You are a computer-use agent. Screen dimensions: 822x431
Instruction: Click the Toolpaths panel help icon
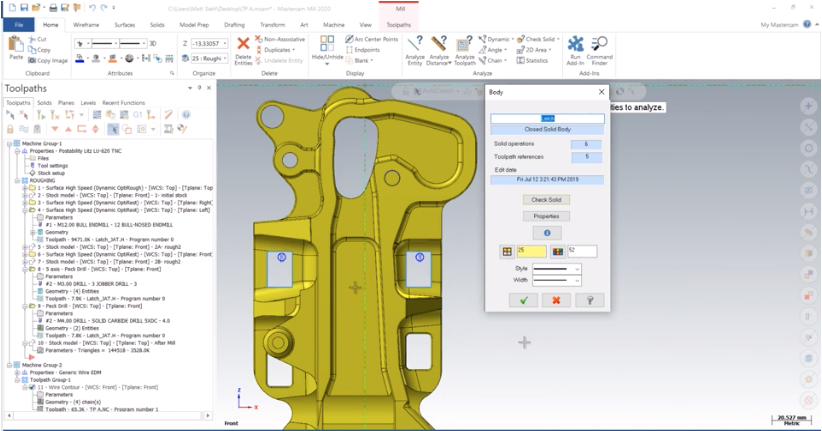coord(186,114)
